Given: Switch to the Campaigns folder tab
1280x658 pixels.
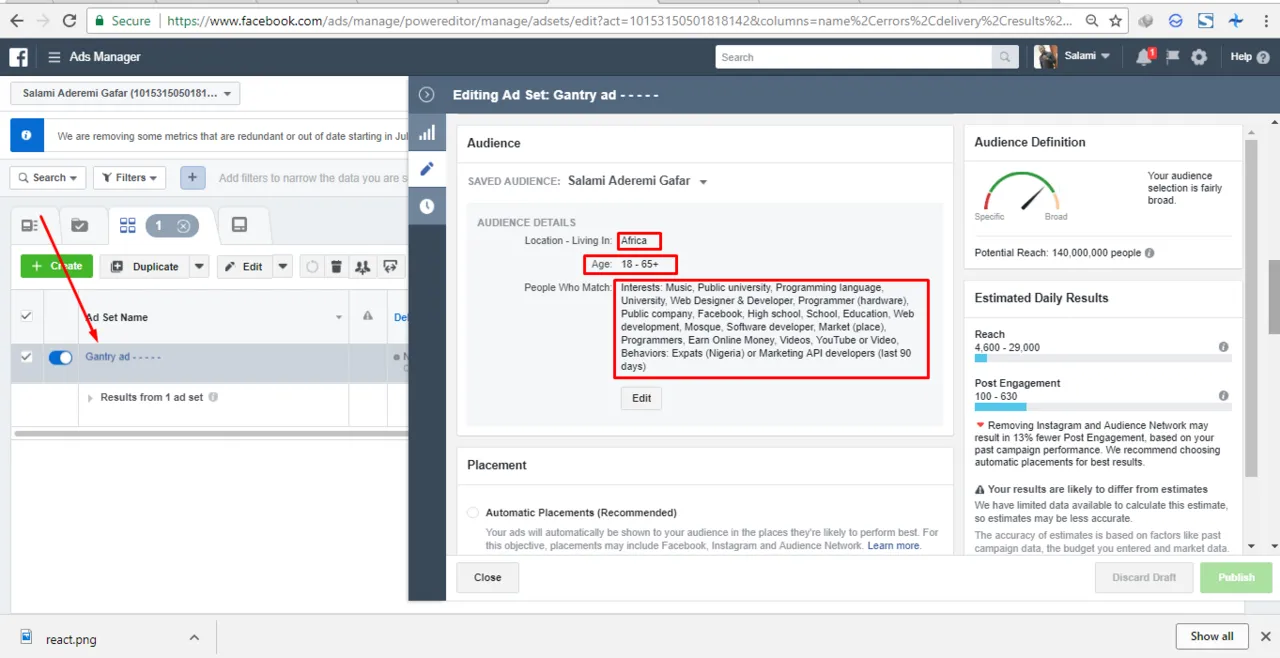Looking at the screenshot, I should [80, 226].
